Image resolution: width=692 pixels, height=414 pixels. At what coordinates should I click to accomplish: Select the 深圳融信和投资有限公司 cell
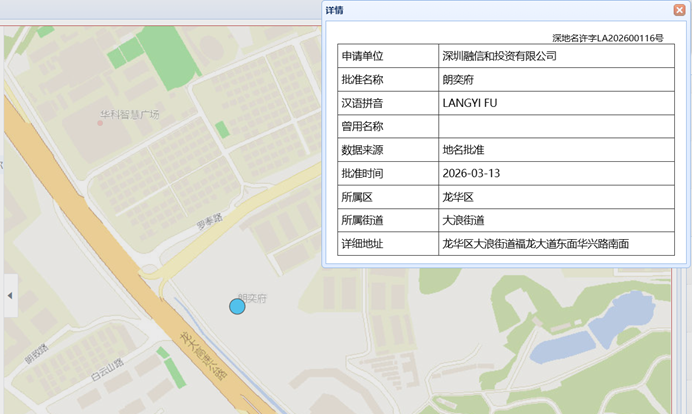(556, 56)
